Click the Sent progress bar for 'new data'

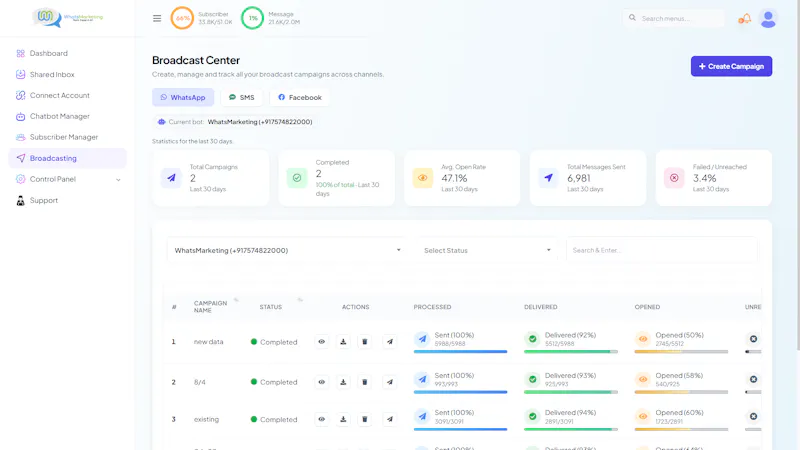tap(460, 352)
